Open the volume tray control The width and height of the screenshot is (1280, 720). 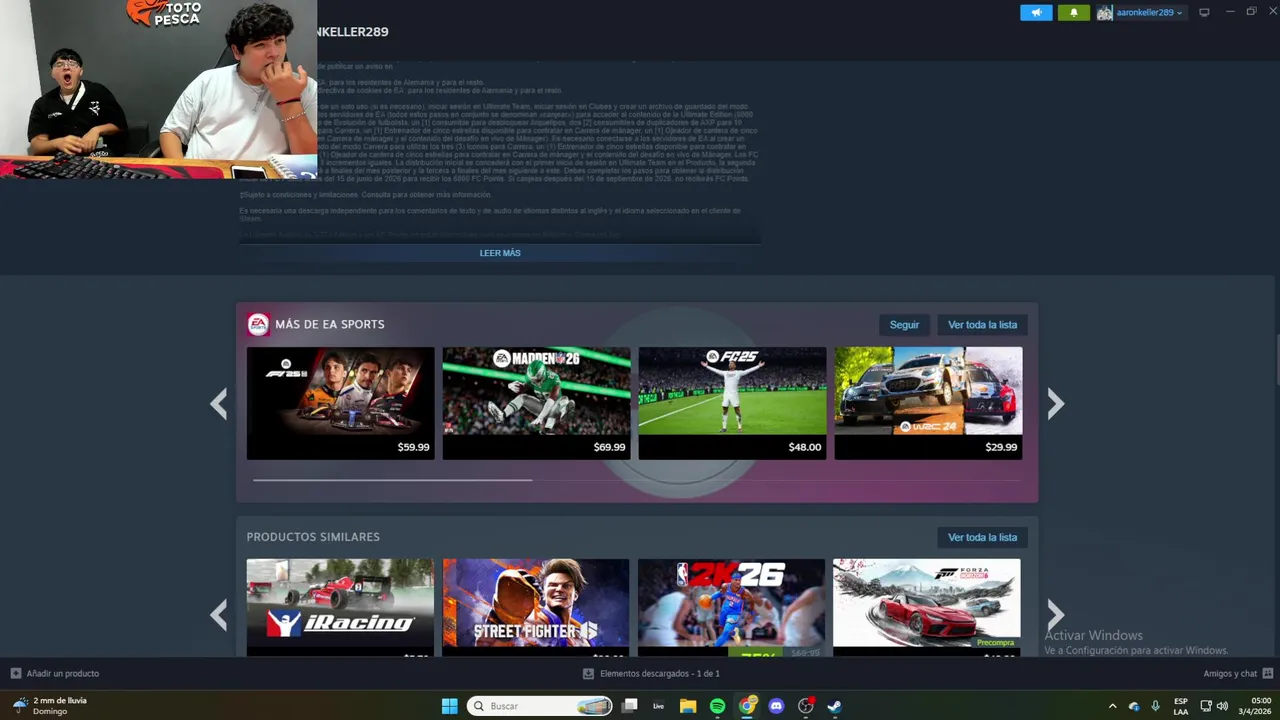[1222, 706]
